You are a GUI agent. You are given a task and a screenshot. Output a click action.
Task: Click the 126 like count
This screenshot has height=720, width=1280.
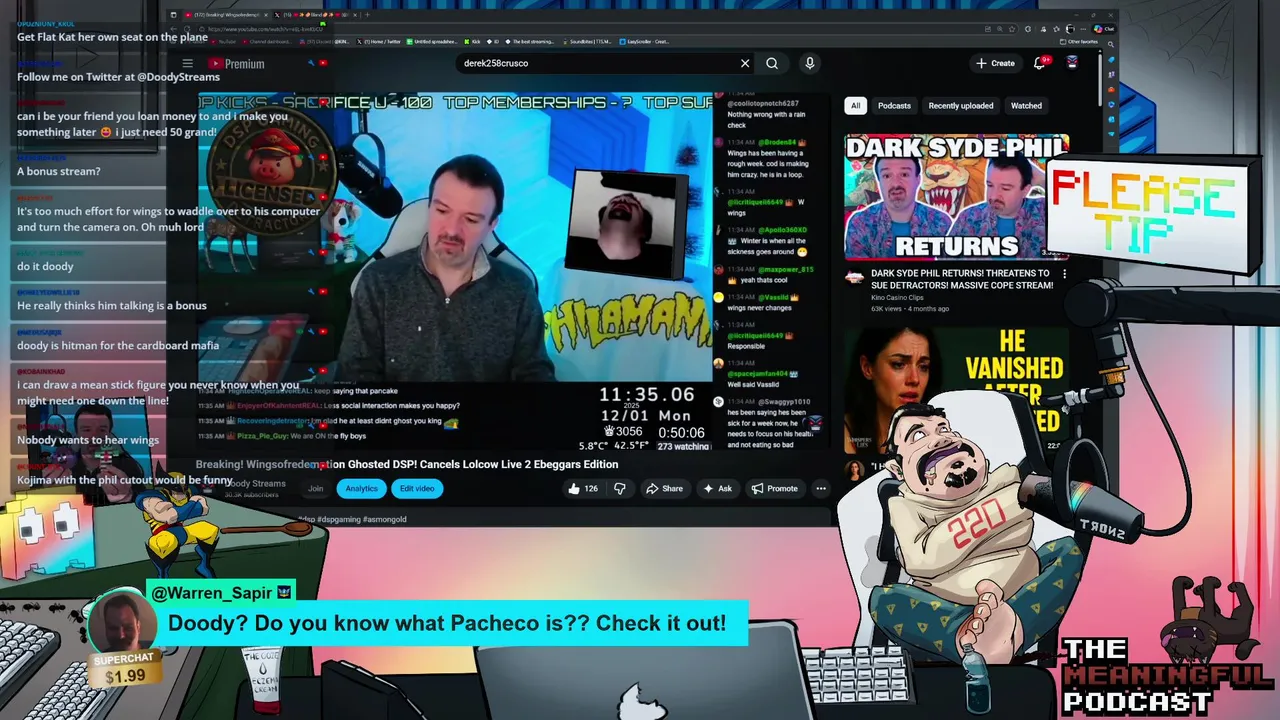coord(591,489)
